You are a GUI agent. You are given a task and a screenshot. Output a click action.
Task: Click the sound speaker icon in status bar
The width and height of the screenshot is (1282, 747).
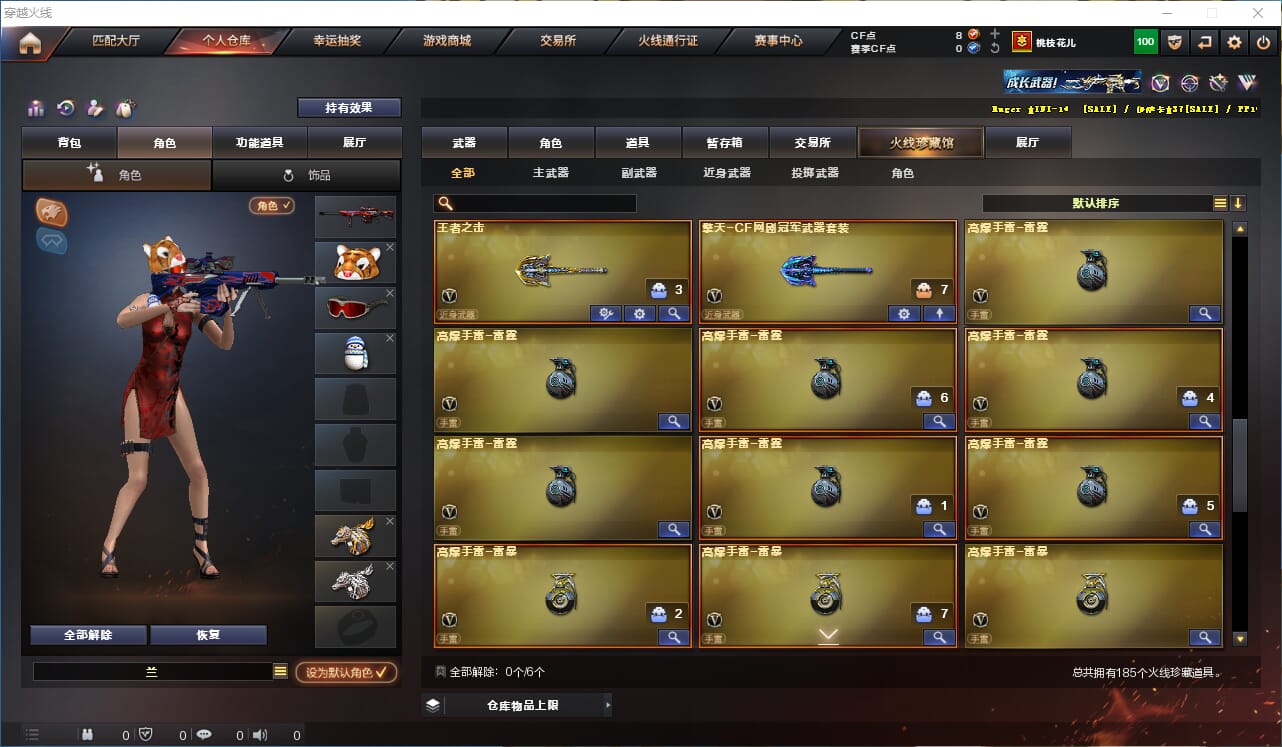(260, 735)
